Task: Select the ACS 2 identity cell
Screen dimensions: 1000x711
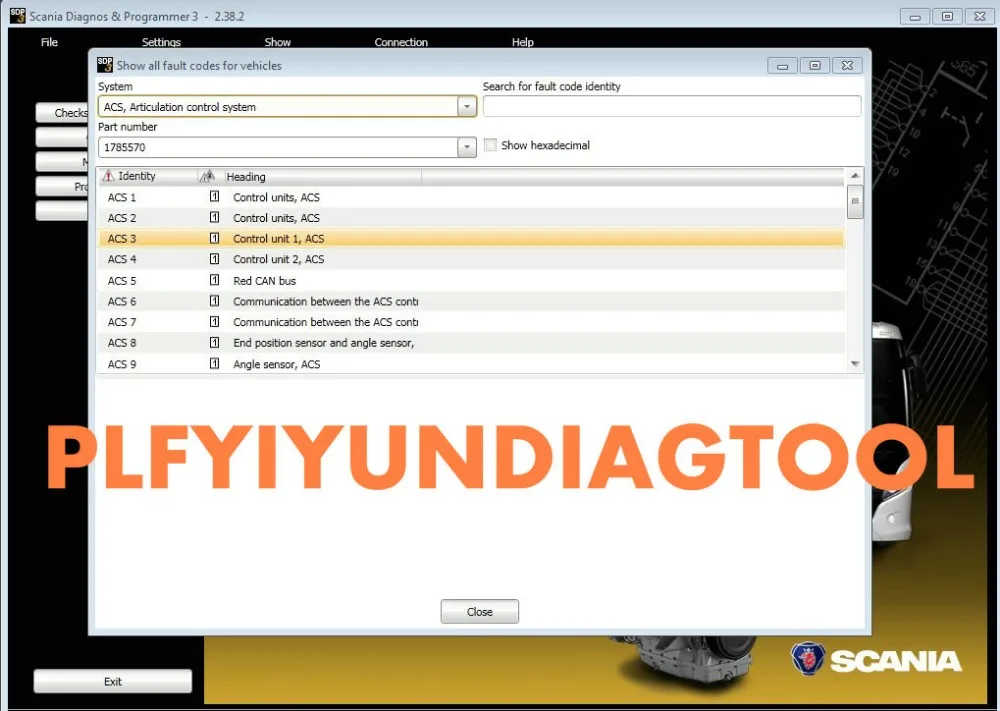Action: pos(122,217)
